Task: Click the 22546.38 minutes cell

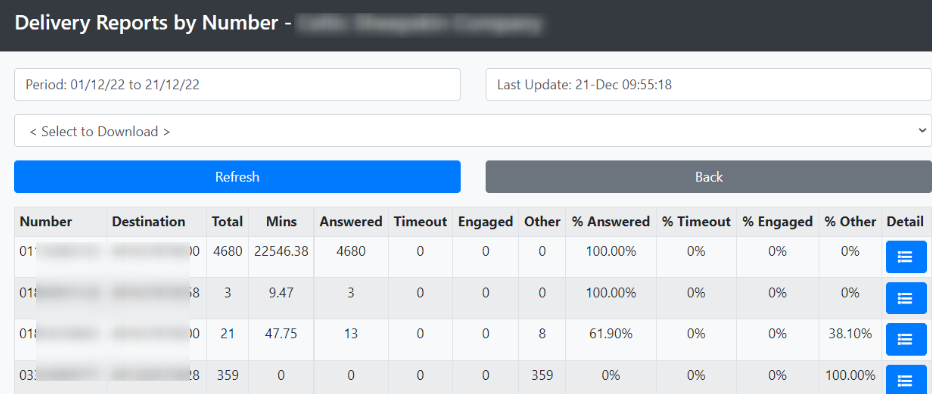Action: pos(281,251)
